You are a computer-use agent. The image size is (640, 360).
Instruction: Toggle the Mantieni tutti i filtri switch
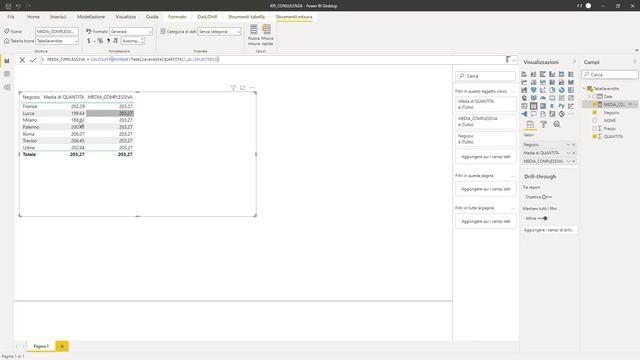pyautogui.click(x=542, y=218)
